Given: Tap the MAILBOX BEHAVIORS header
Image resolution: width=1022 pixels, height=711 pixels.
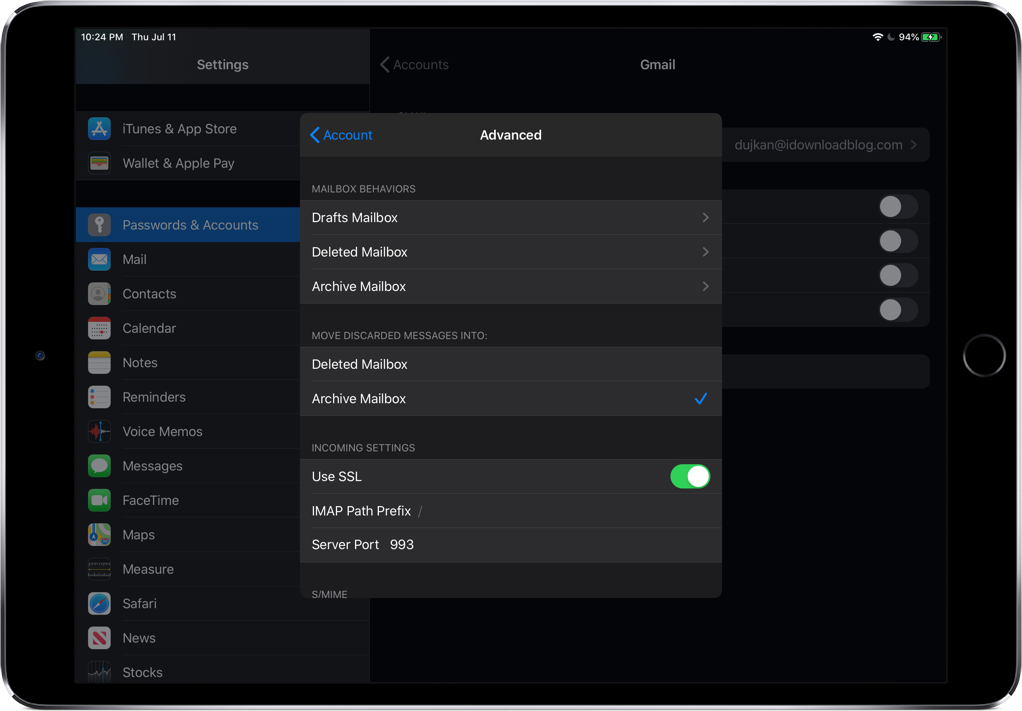Looking at the screenshot, I should click(363, 189).
